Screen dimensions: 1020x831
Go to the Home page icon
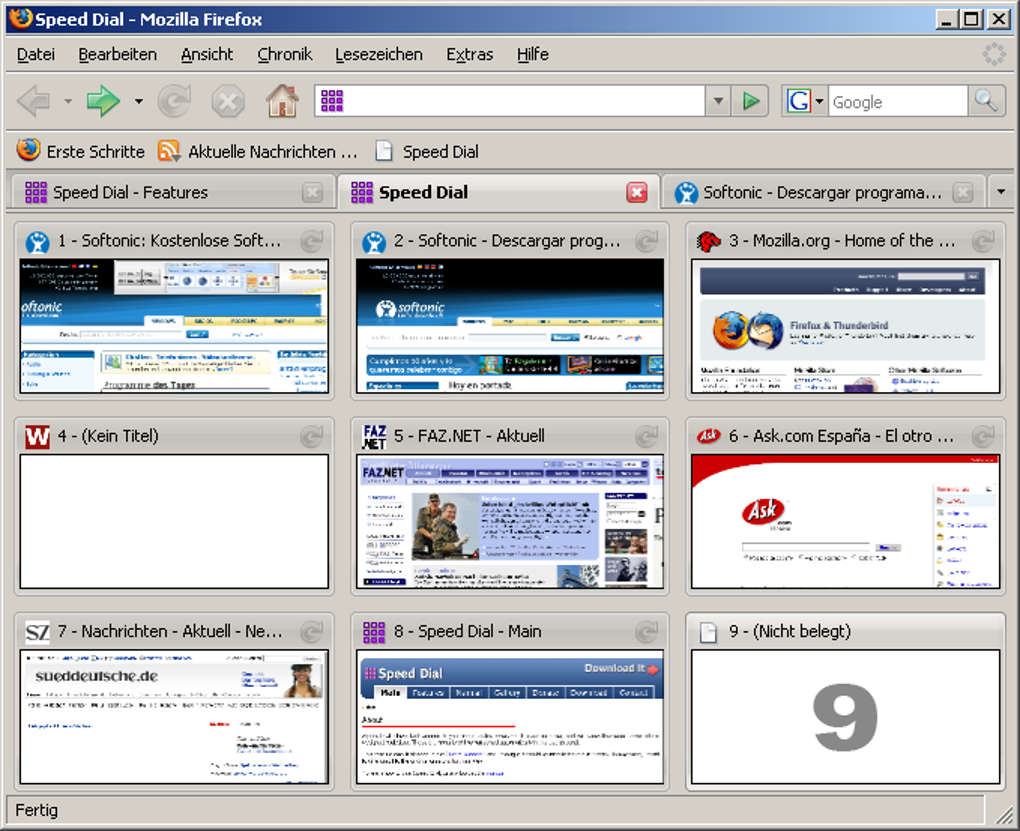coord(282,101)
